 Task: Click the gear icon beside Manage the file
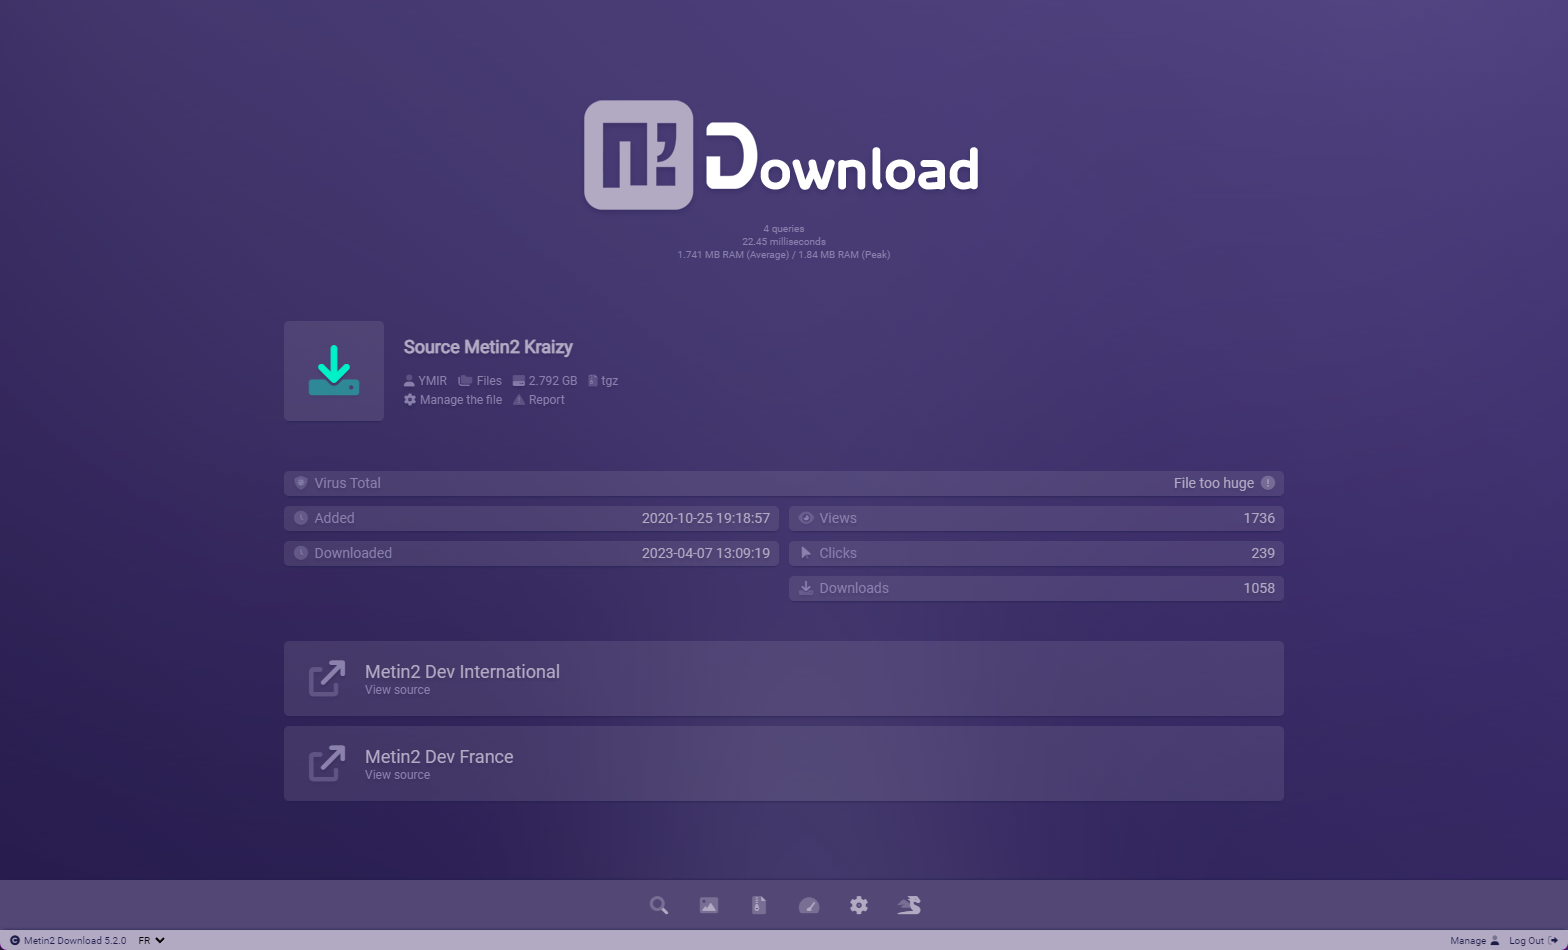(410, 400)
